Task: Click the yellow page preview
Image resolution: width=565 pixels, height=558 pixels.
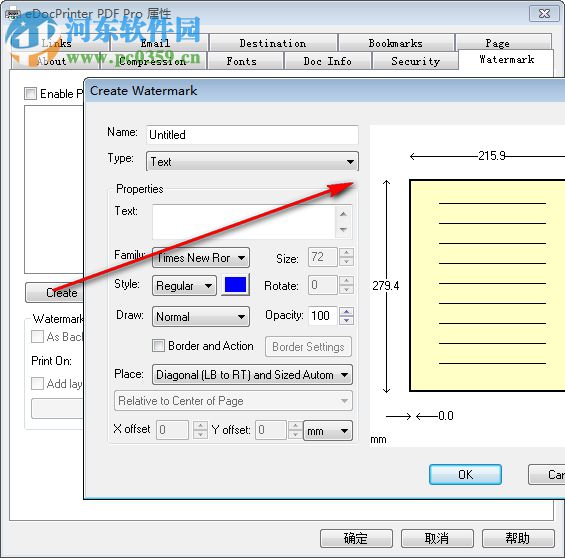Action: point(487,285)
